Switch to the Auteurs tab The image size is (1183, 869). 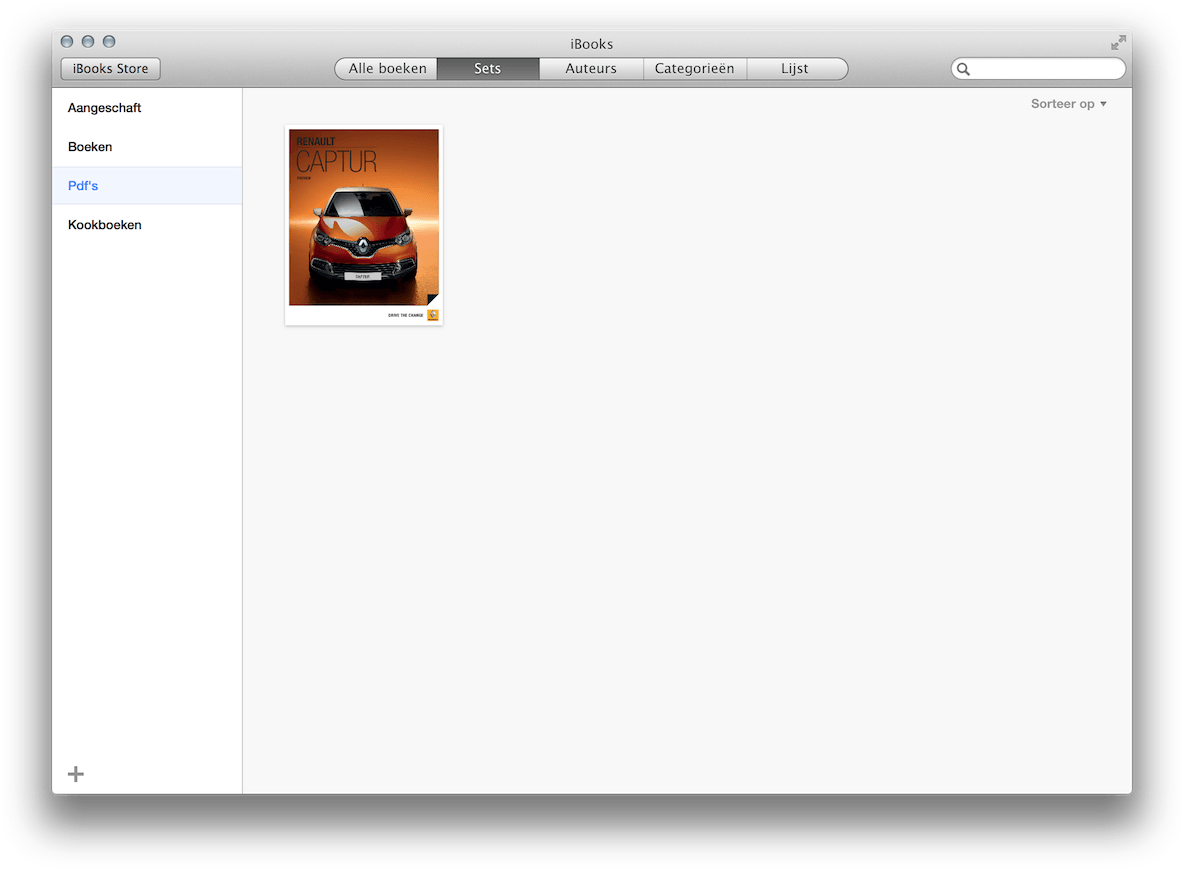click(590, 68)
